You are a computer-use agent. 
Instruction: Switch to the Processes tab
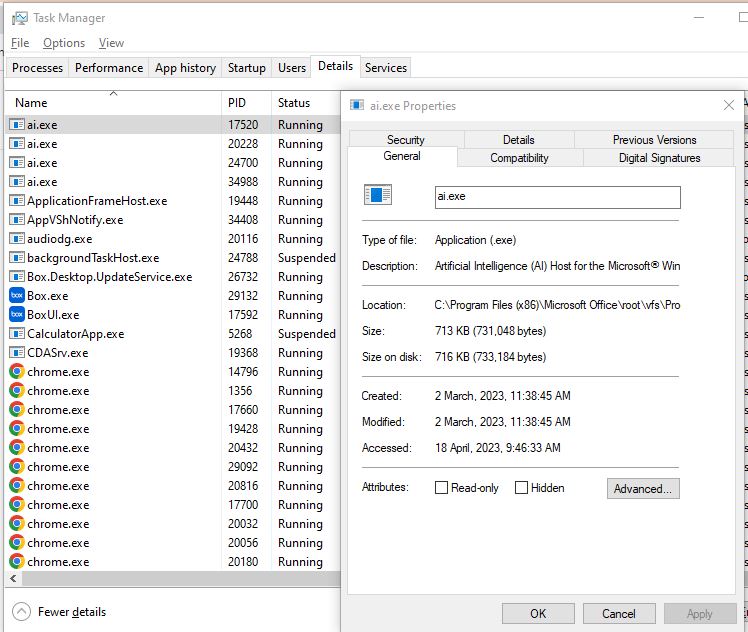37,68
